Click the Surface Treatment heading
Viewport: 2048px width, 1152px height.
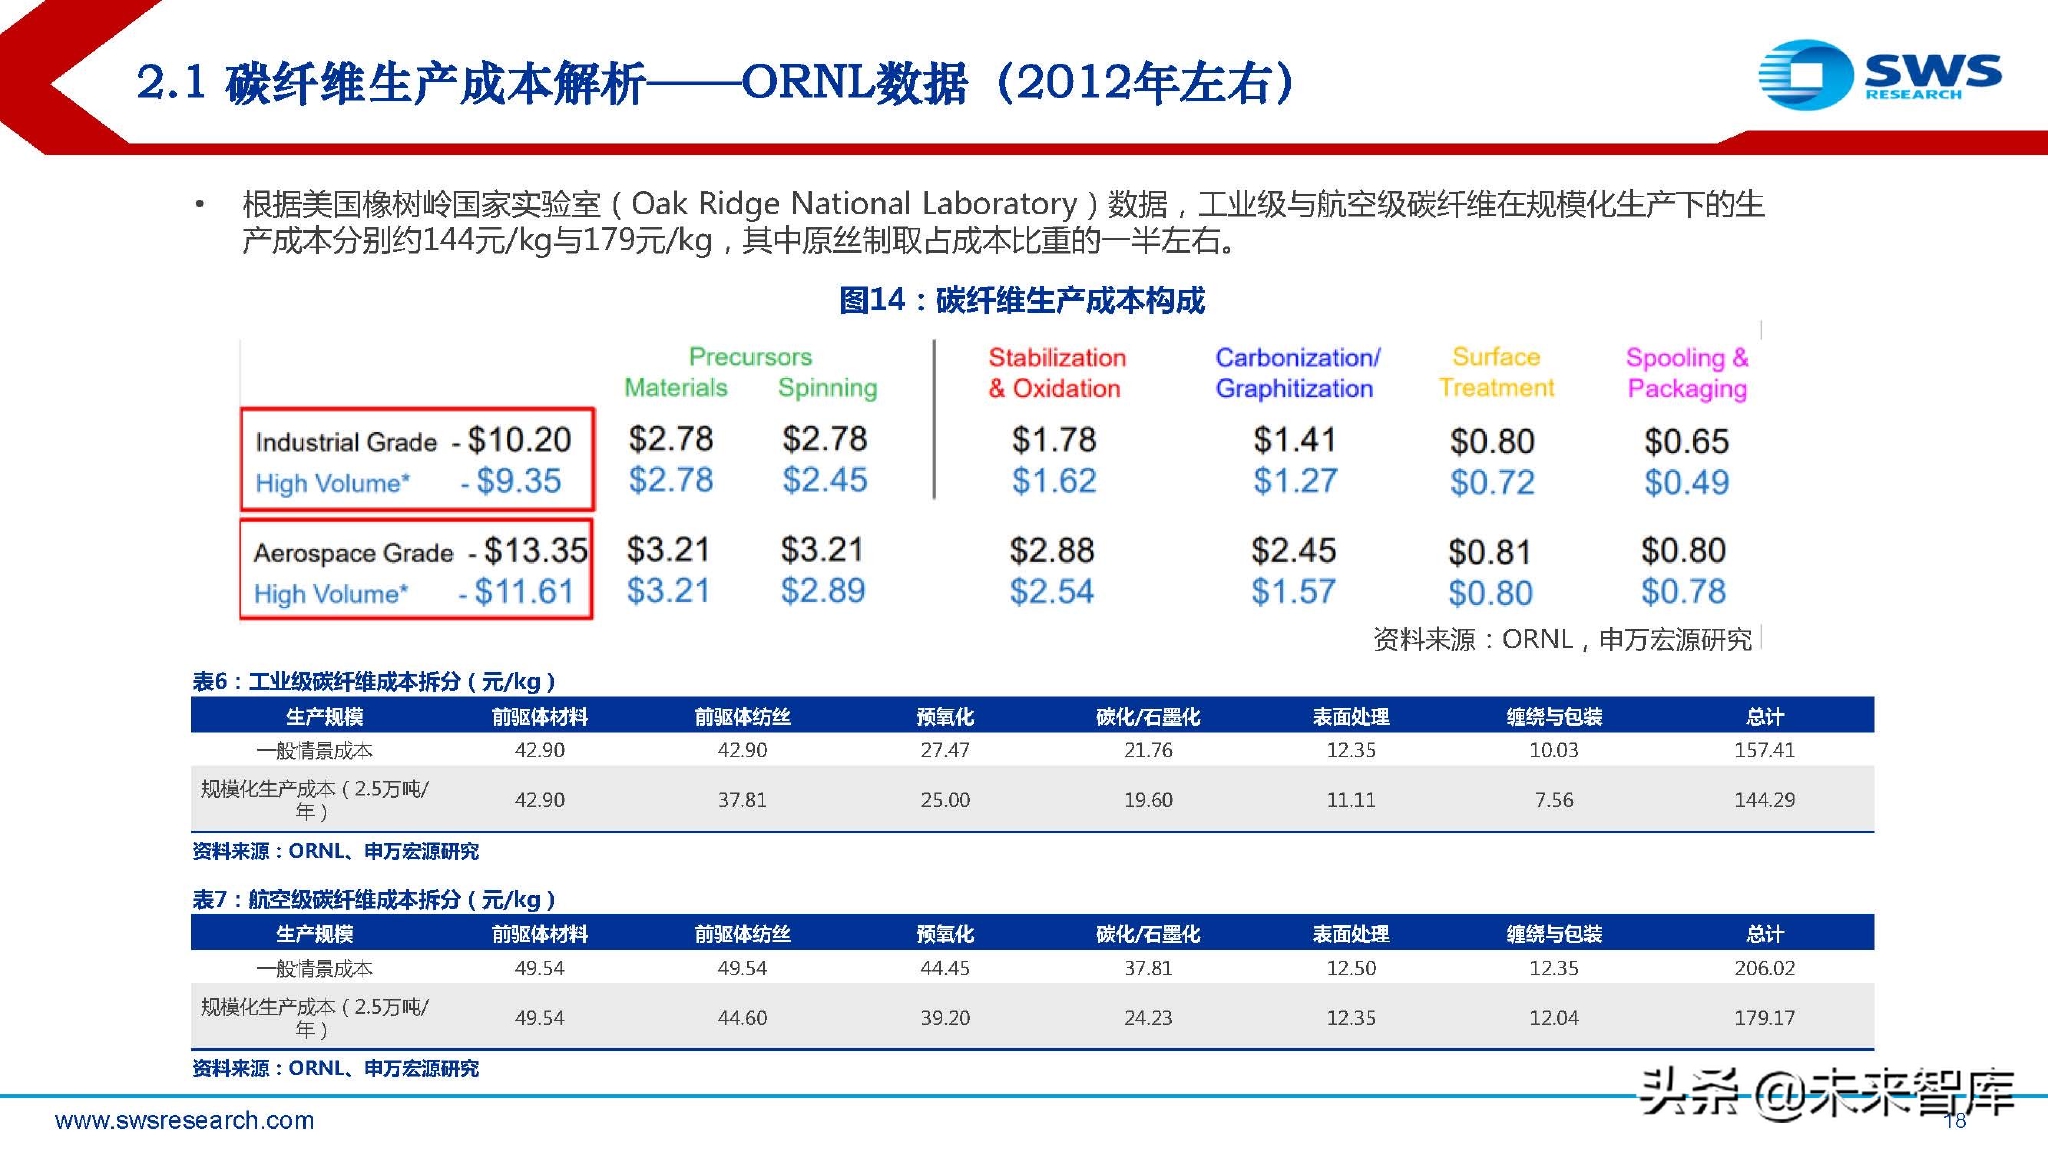pos(1496,373)
